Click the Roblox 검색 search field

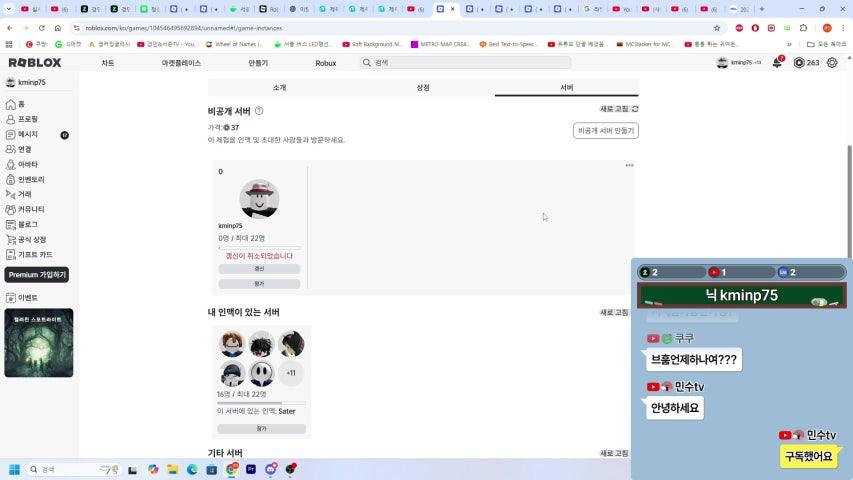pyautogui.click(x=465, y=63)
